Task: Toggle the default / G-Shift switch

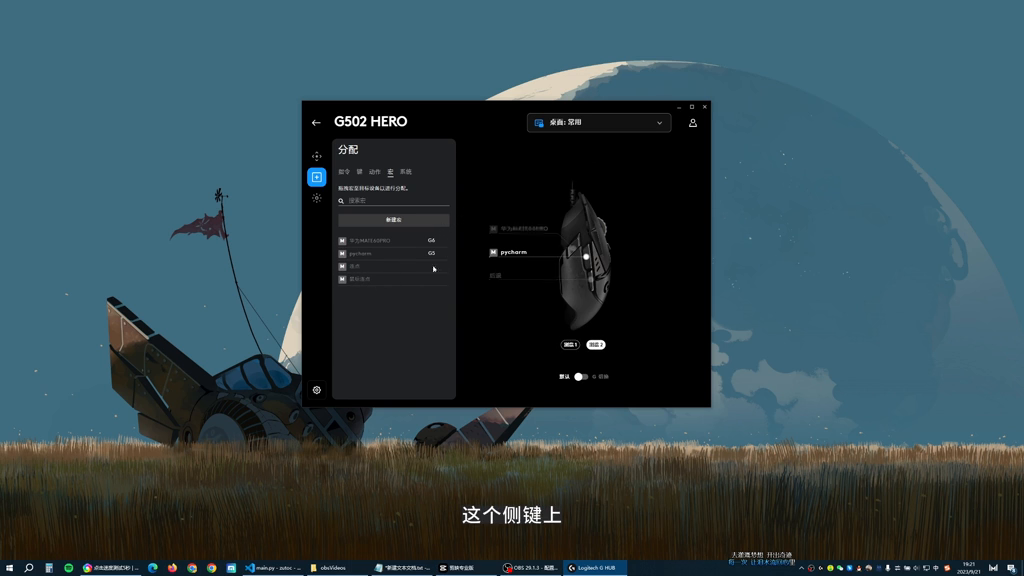Action: [581, 377]
